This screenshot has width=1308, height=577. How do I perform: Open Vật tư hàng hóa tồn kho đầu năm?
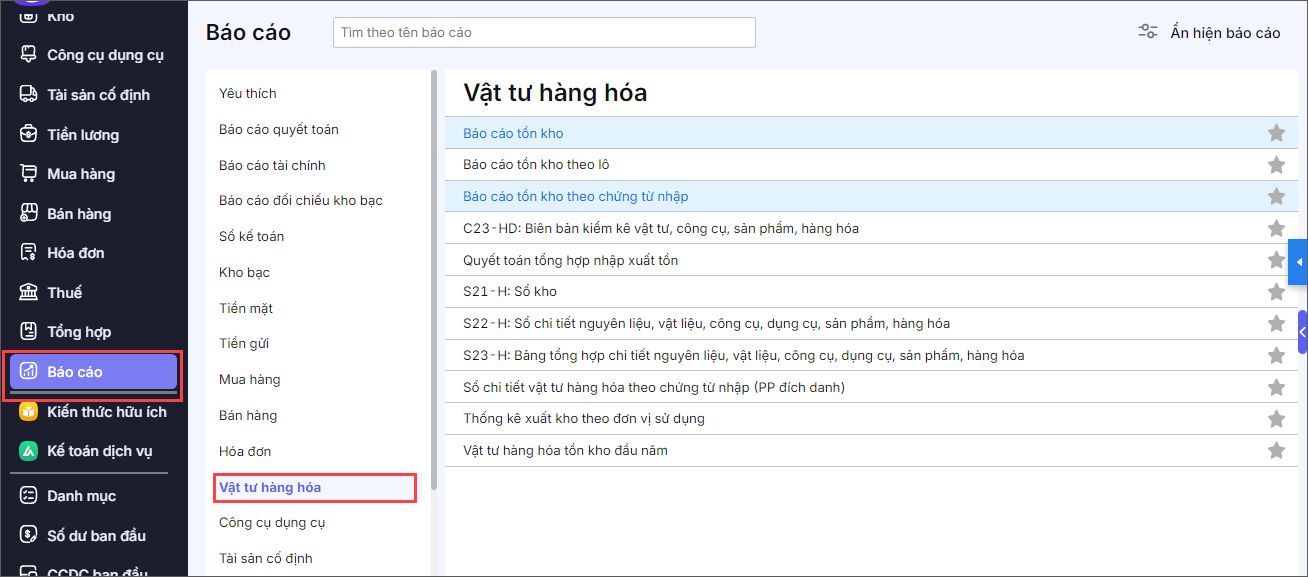point(565,450)
